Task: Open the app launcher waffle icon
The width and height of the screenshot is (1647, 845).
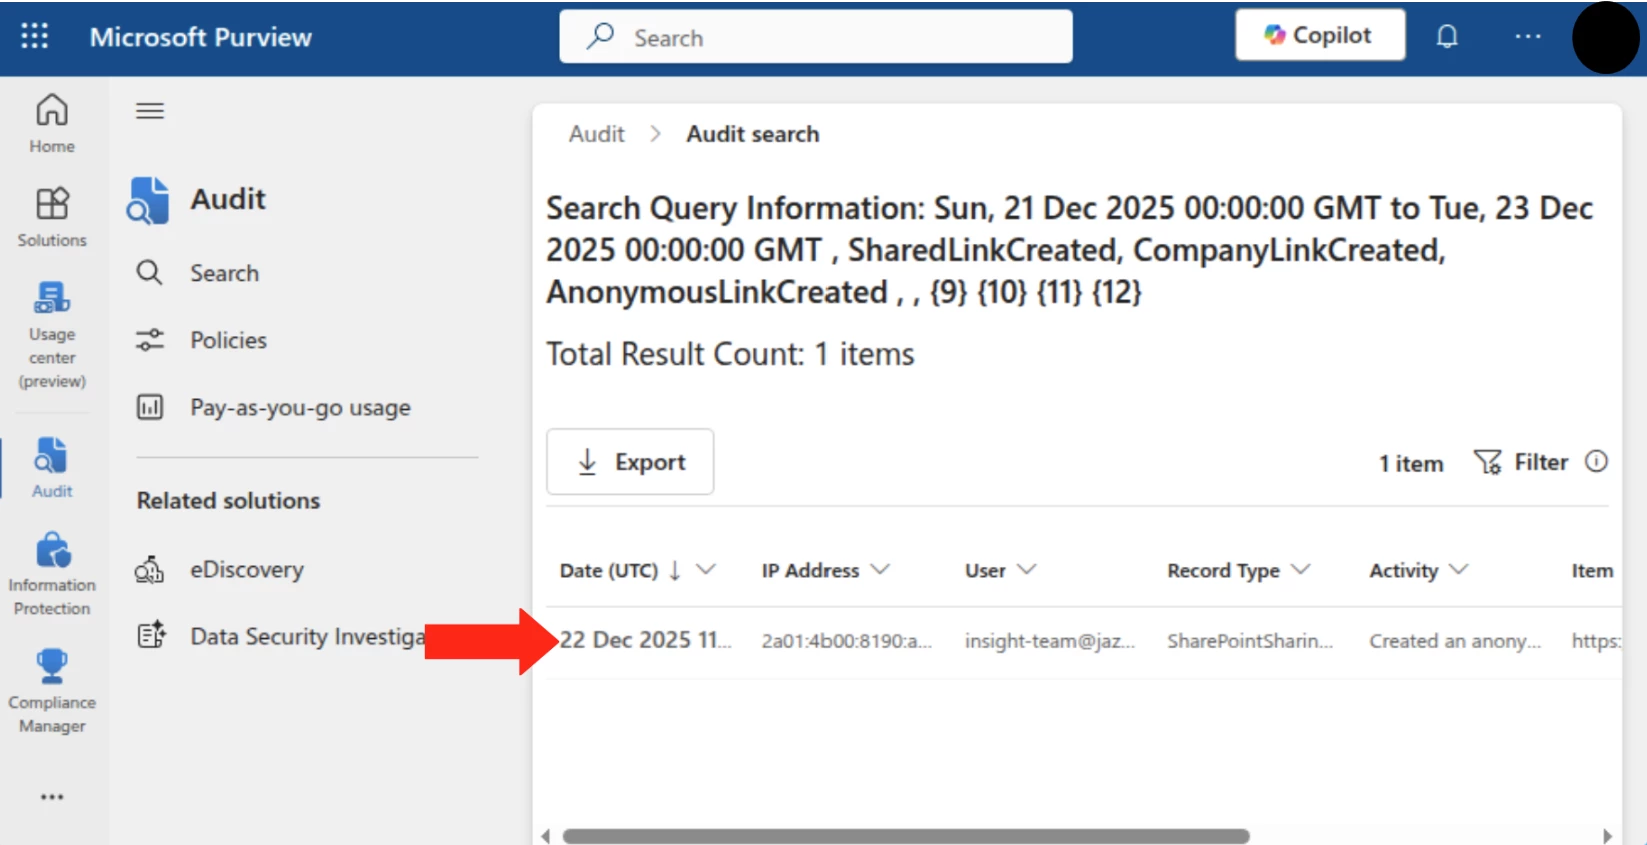Action: click(x=35, y=37)
